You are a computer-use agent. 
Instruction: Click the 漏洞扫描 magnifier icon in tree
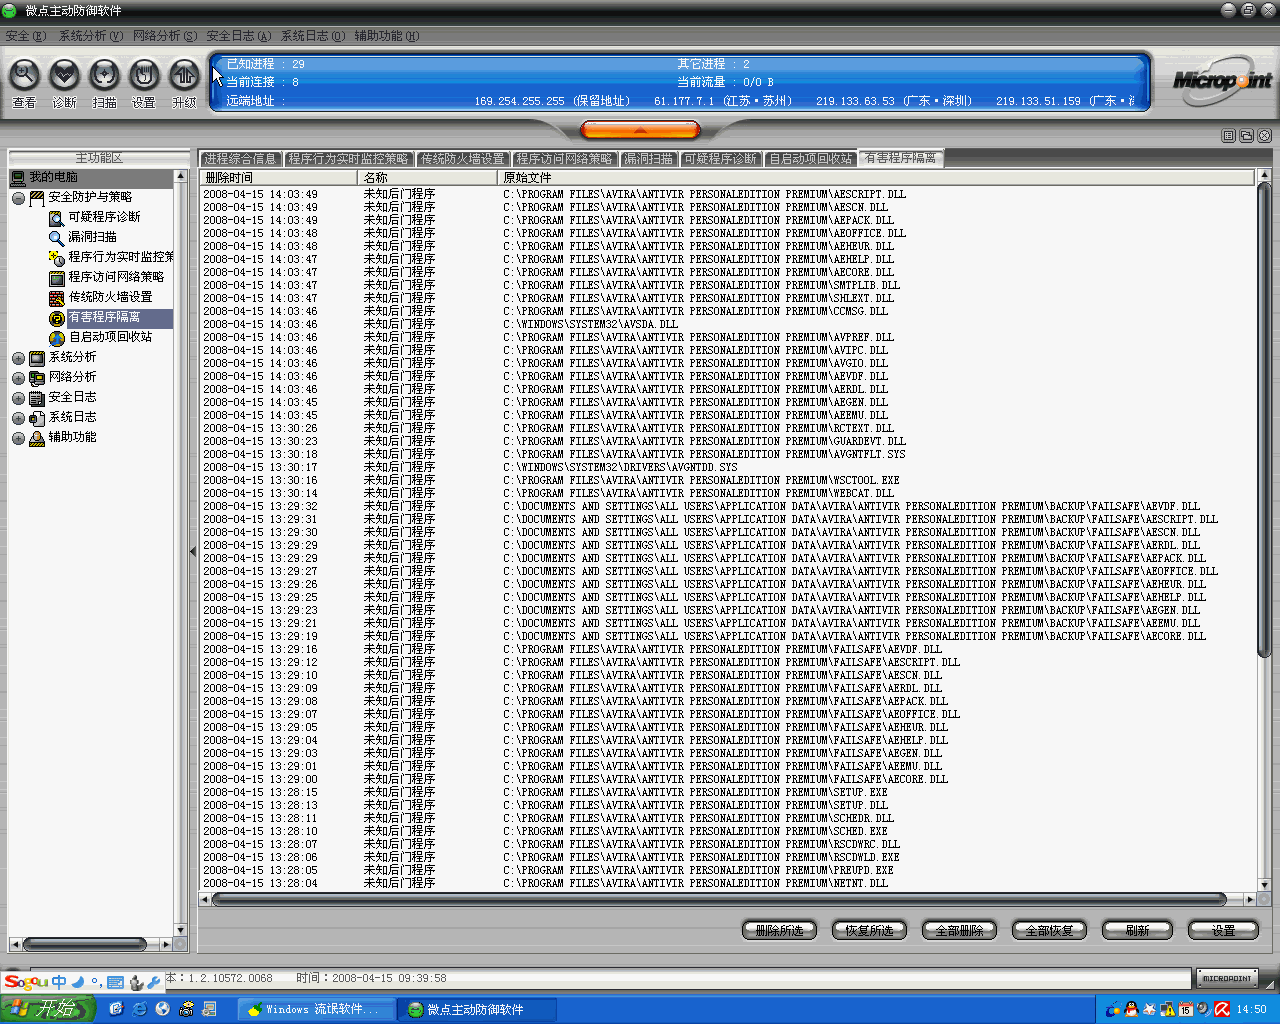point(57,237)
